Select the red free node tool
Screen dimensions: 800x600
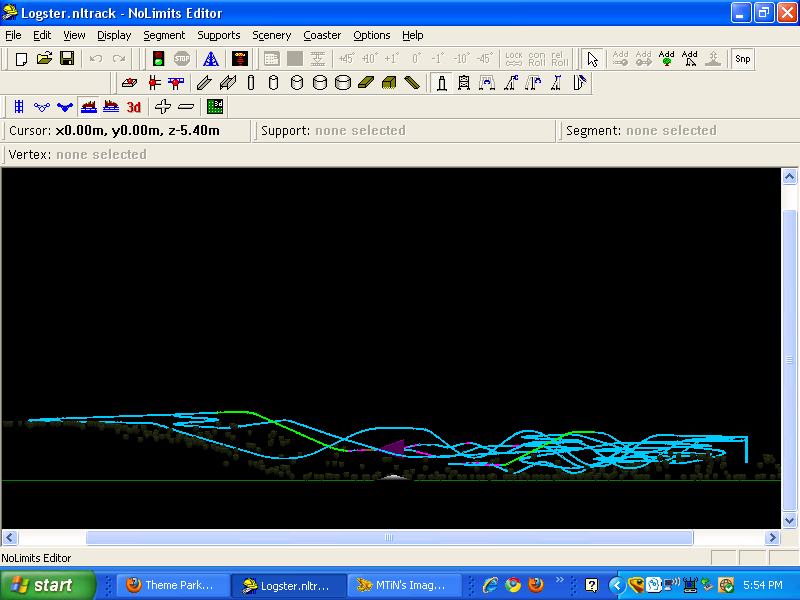[154, 83]
